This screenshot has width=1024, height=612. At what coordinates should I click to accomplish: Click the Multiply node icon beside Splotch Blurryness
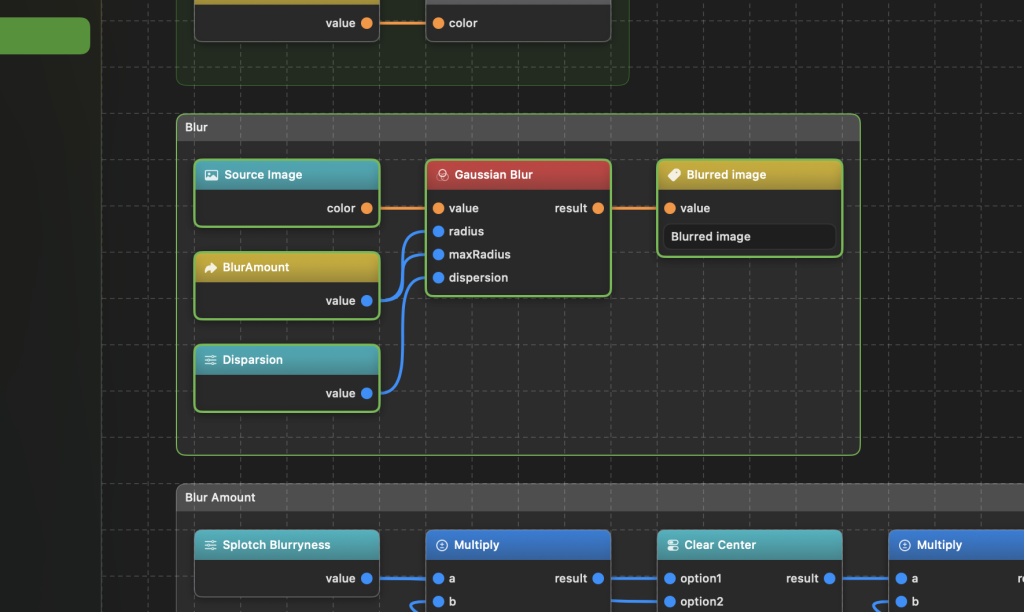click(441, 545)
